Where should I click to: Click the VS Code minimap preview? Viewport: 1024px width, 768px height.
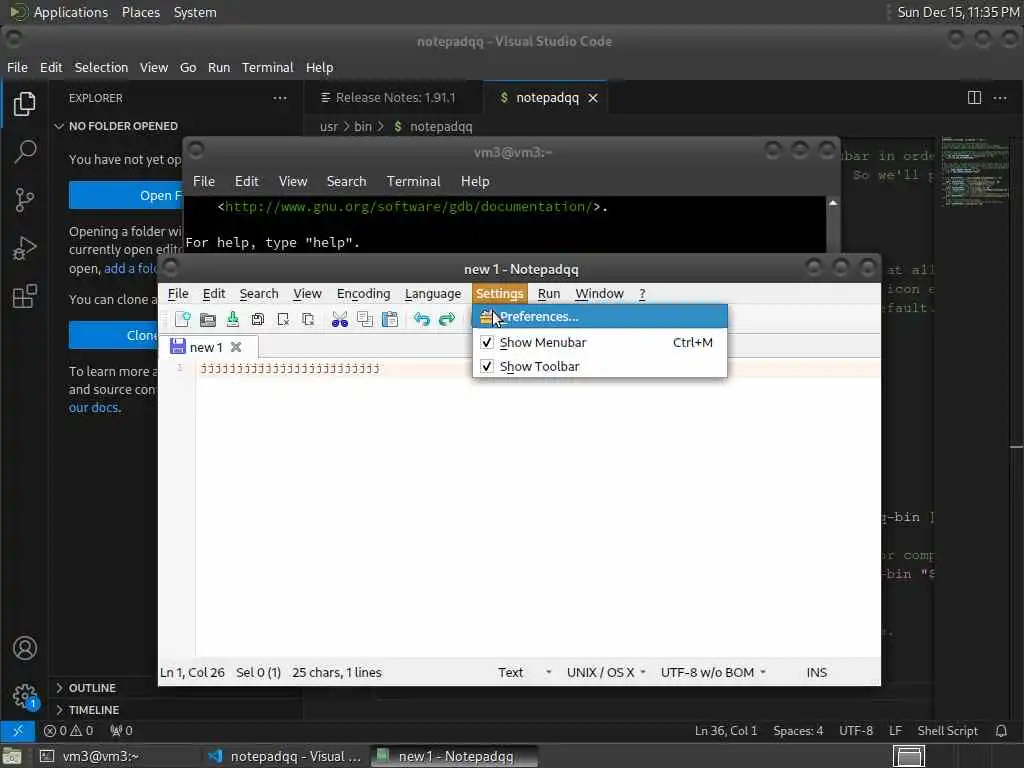(975, 172)
